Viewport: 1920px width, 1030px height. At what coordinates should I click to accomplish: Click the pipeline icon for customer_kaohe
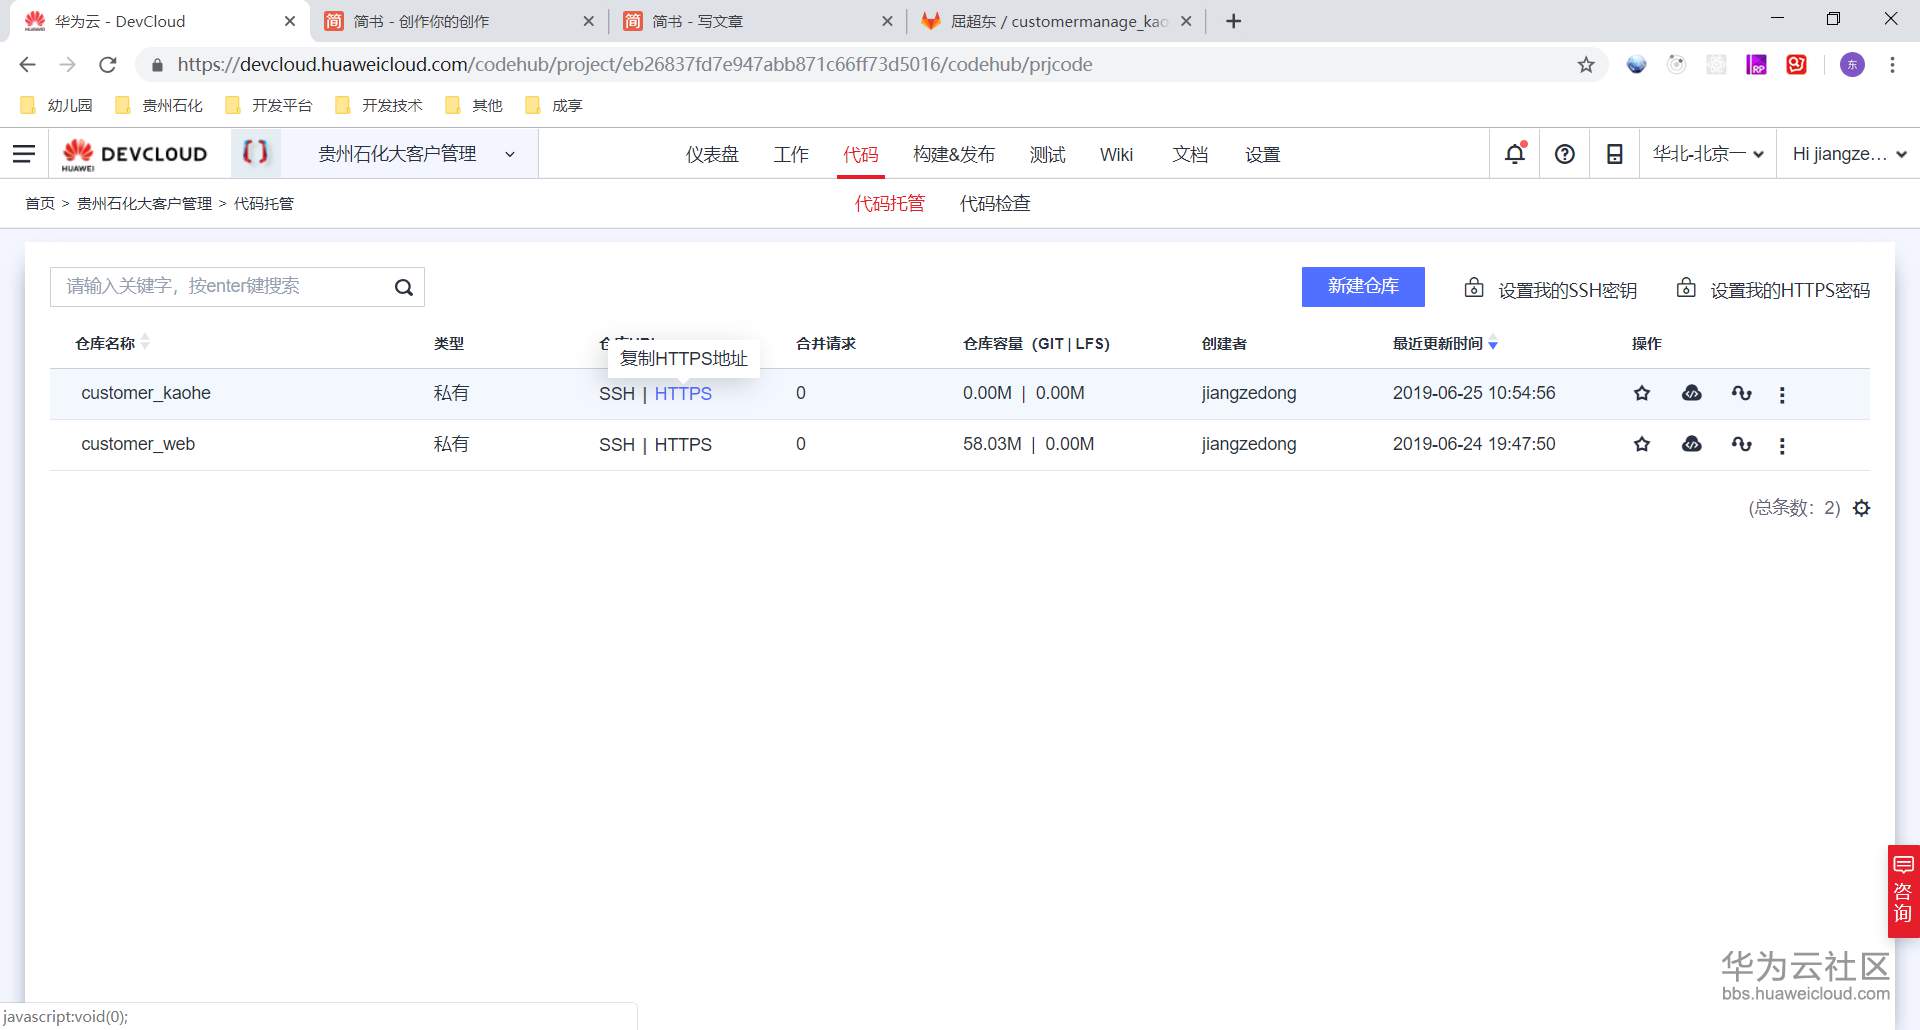(1742, 393)
